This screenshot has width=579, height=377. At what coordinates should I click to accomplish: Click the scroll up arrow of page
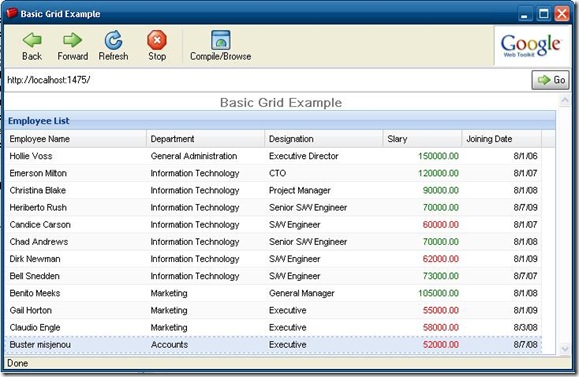pos(565,100)
